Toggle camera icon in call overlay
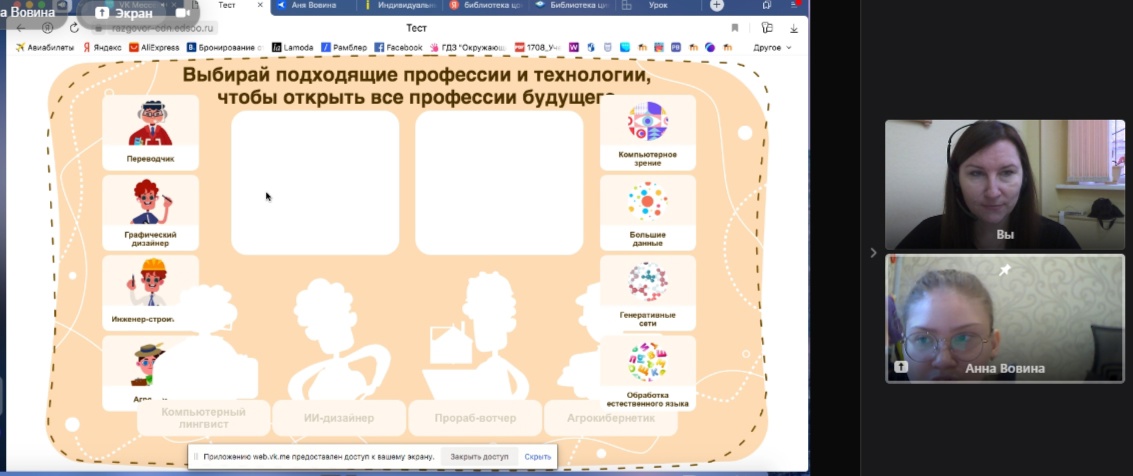Viewport: 1133px width, 476px height. [183, 13]
